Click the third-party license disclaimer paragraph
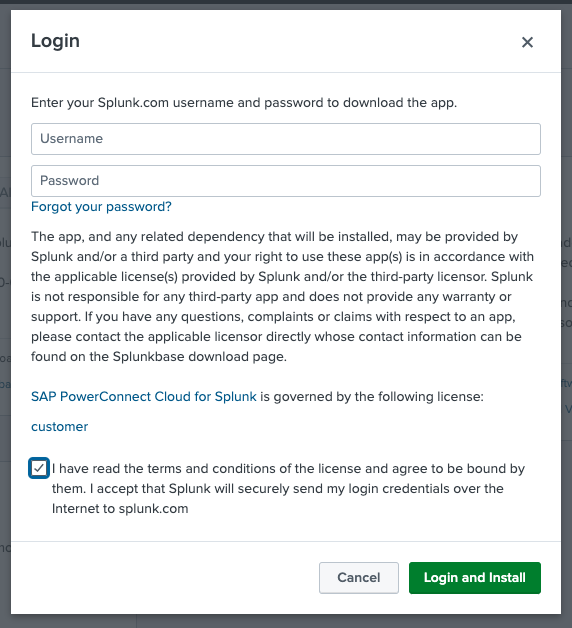Image resolution: width=572 pixels, height=628 pixels. [x=283, y=296]
